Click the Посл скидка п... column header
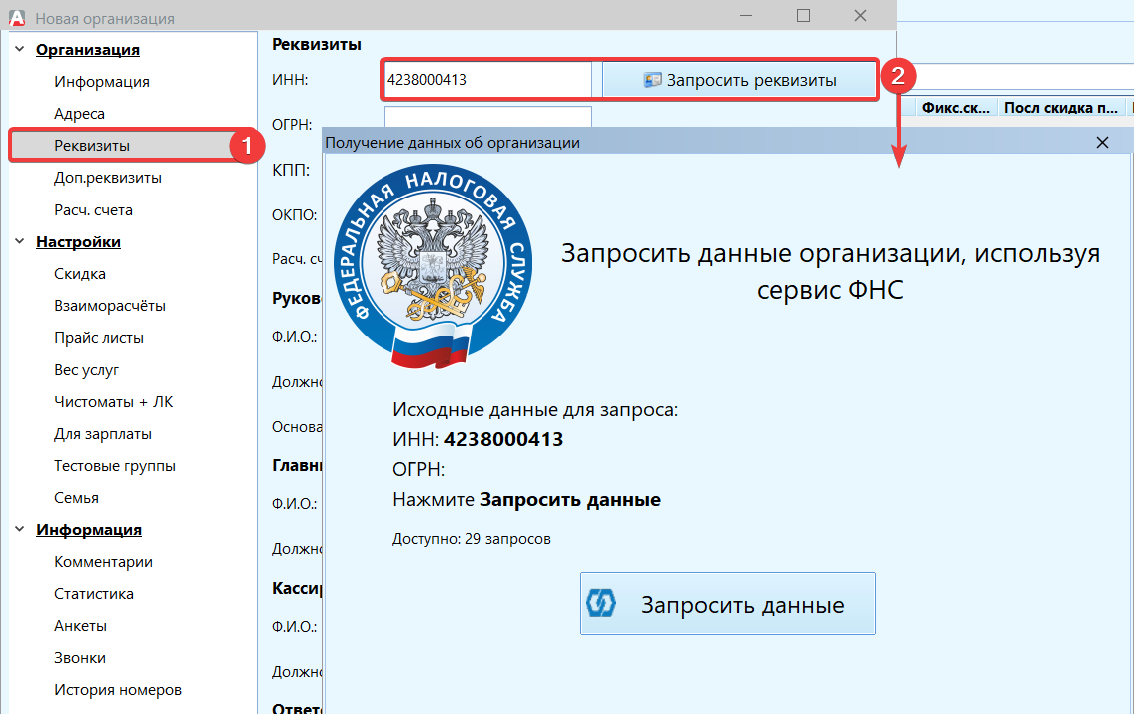1134x714 pixels. coord(1061,108)
